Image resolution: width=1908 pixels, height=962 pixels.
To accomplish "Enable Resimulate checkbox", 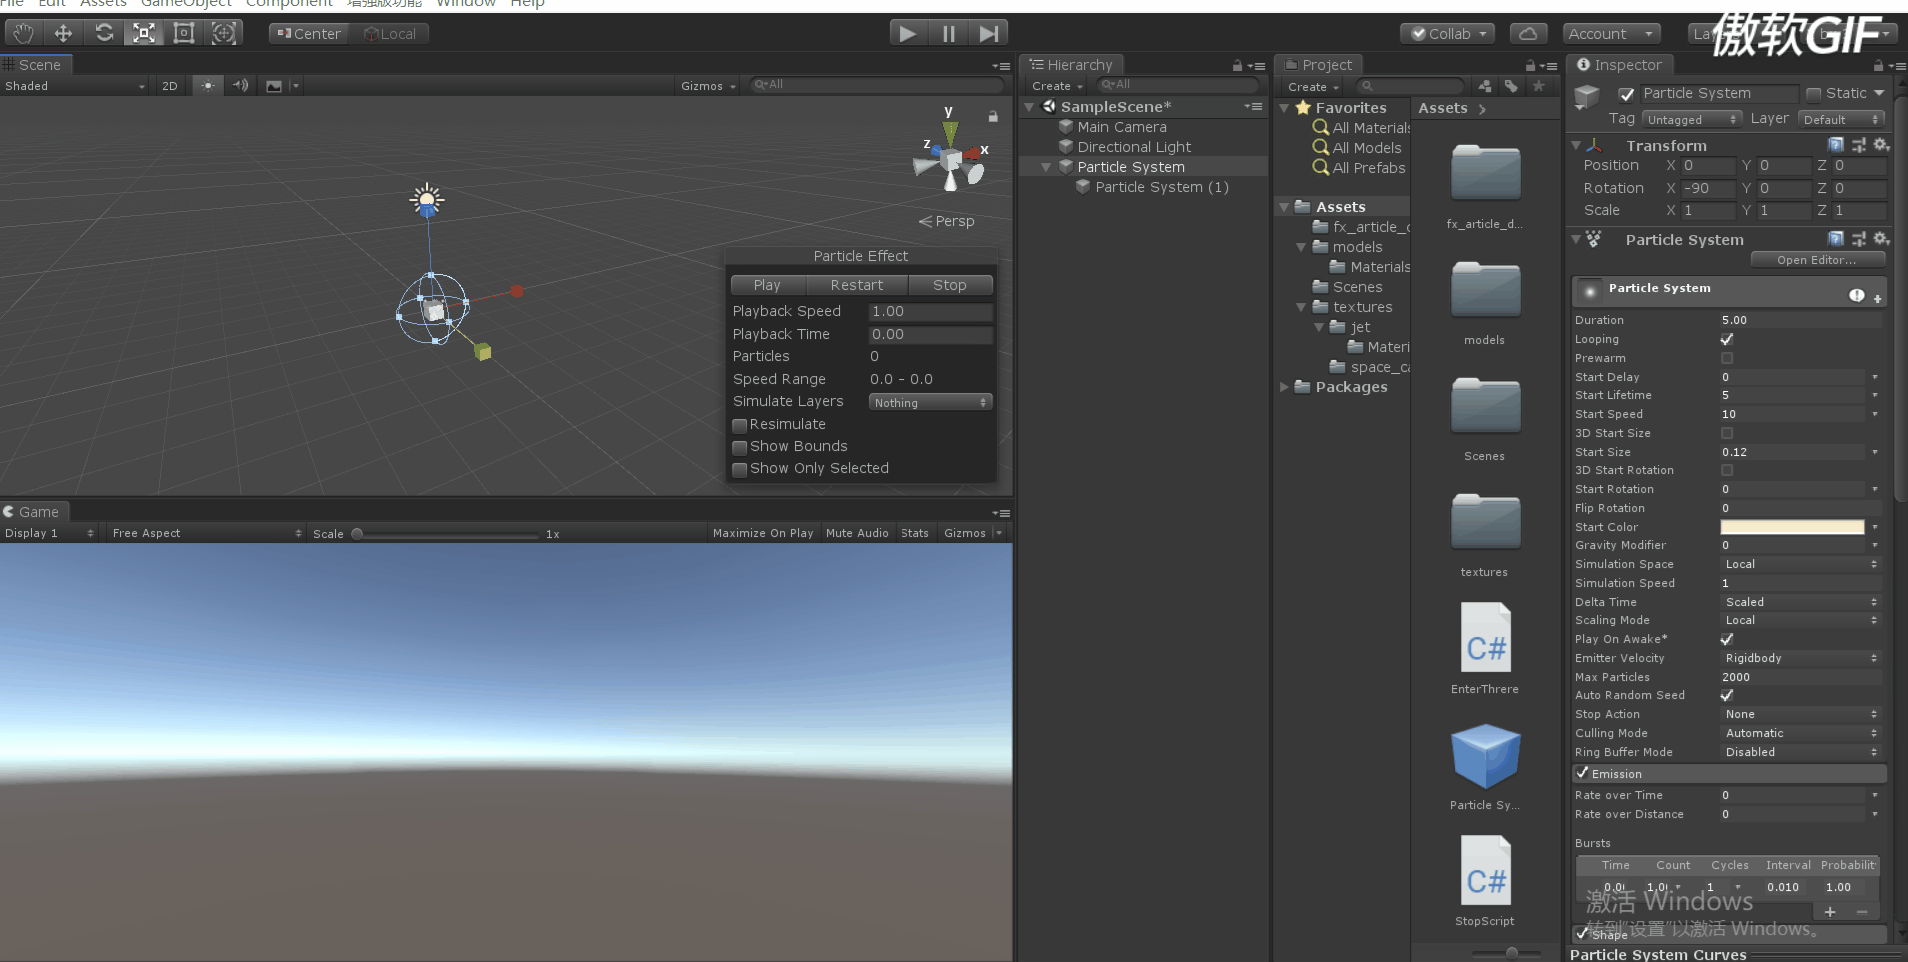I will click(x=740, y=425).
